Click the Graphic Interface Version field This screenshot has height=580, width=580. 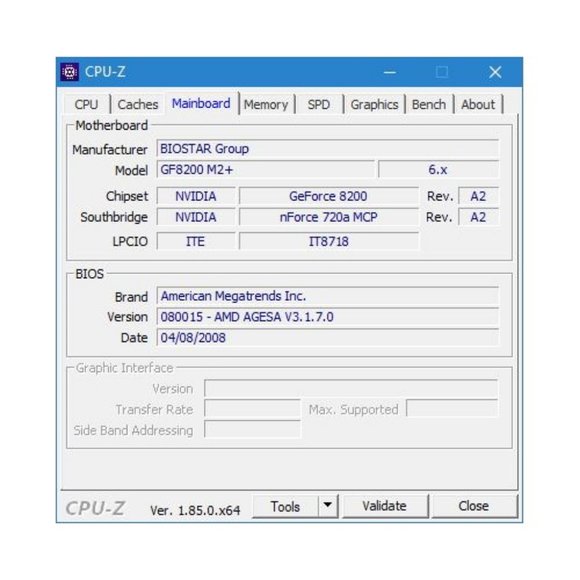(351, 389)
